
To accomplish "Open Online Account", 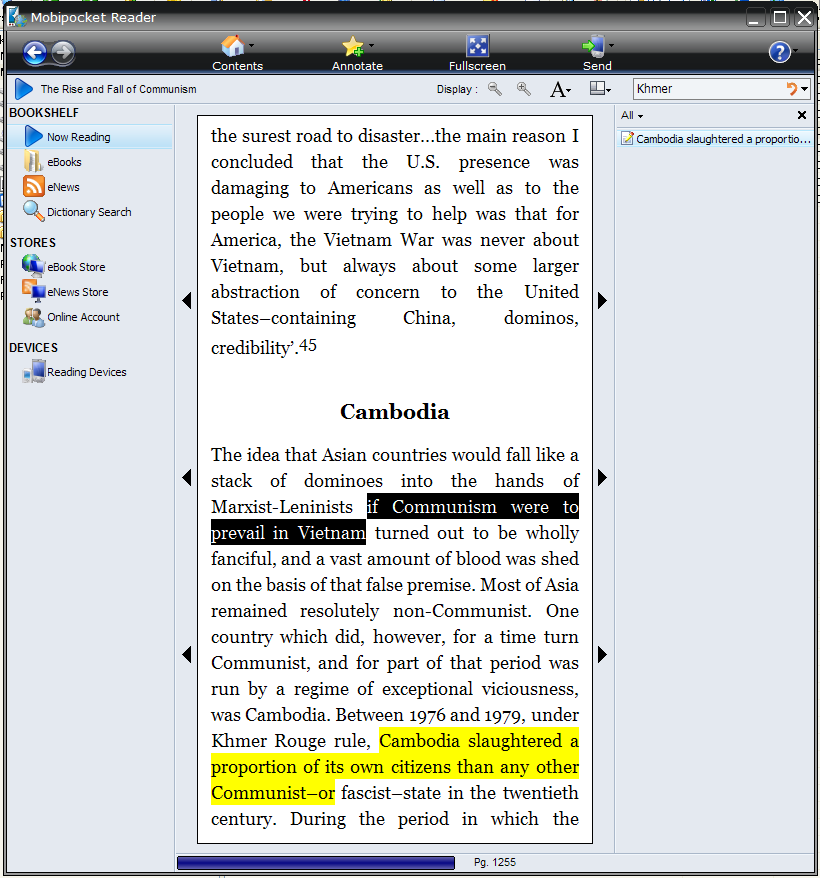I will point(83,317).
